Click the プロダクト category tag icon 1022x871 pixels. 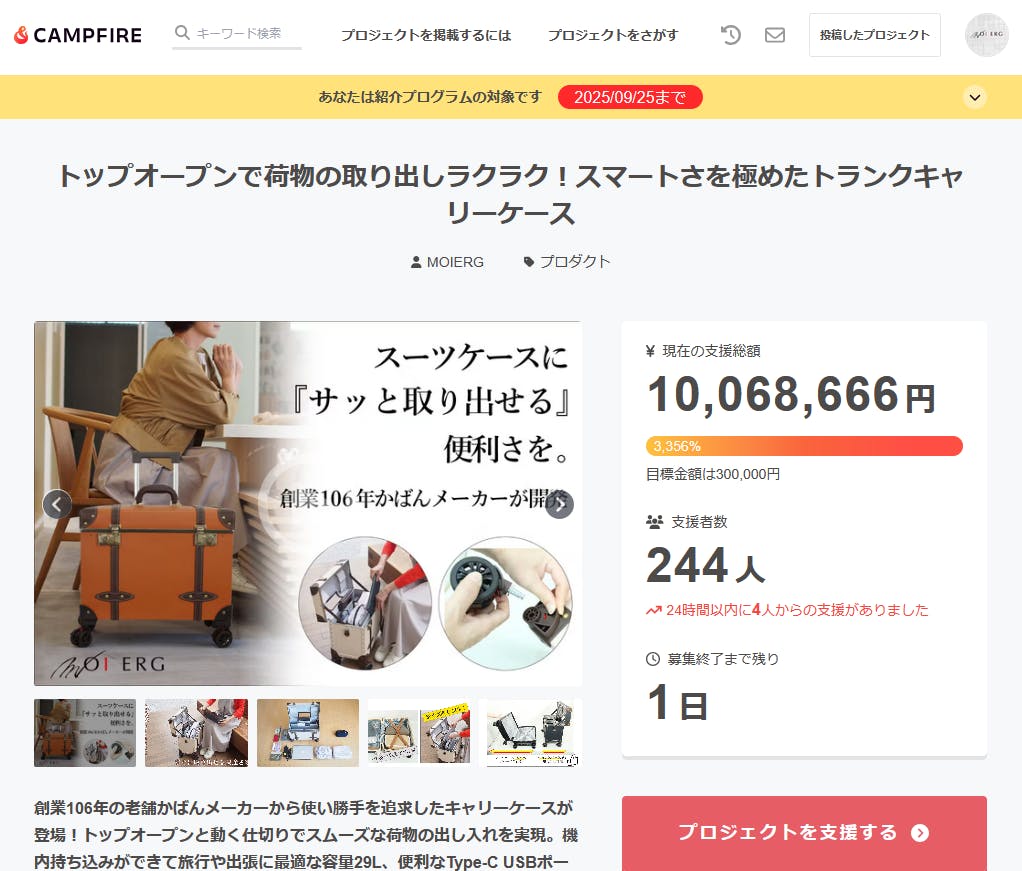tap(529, 262)
